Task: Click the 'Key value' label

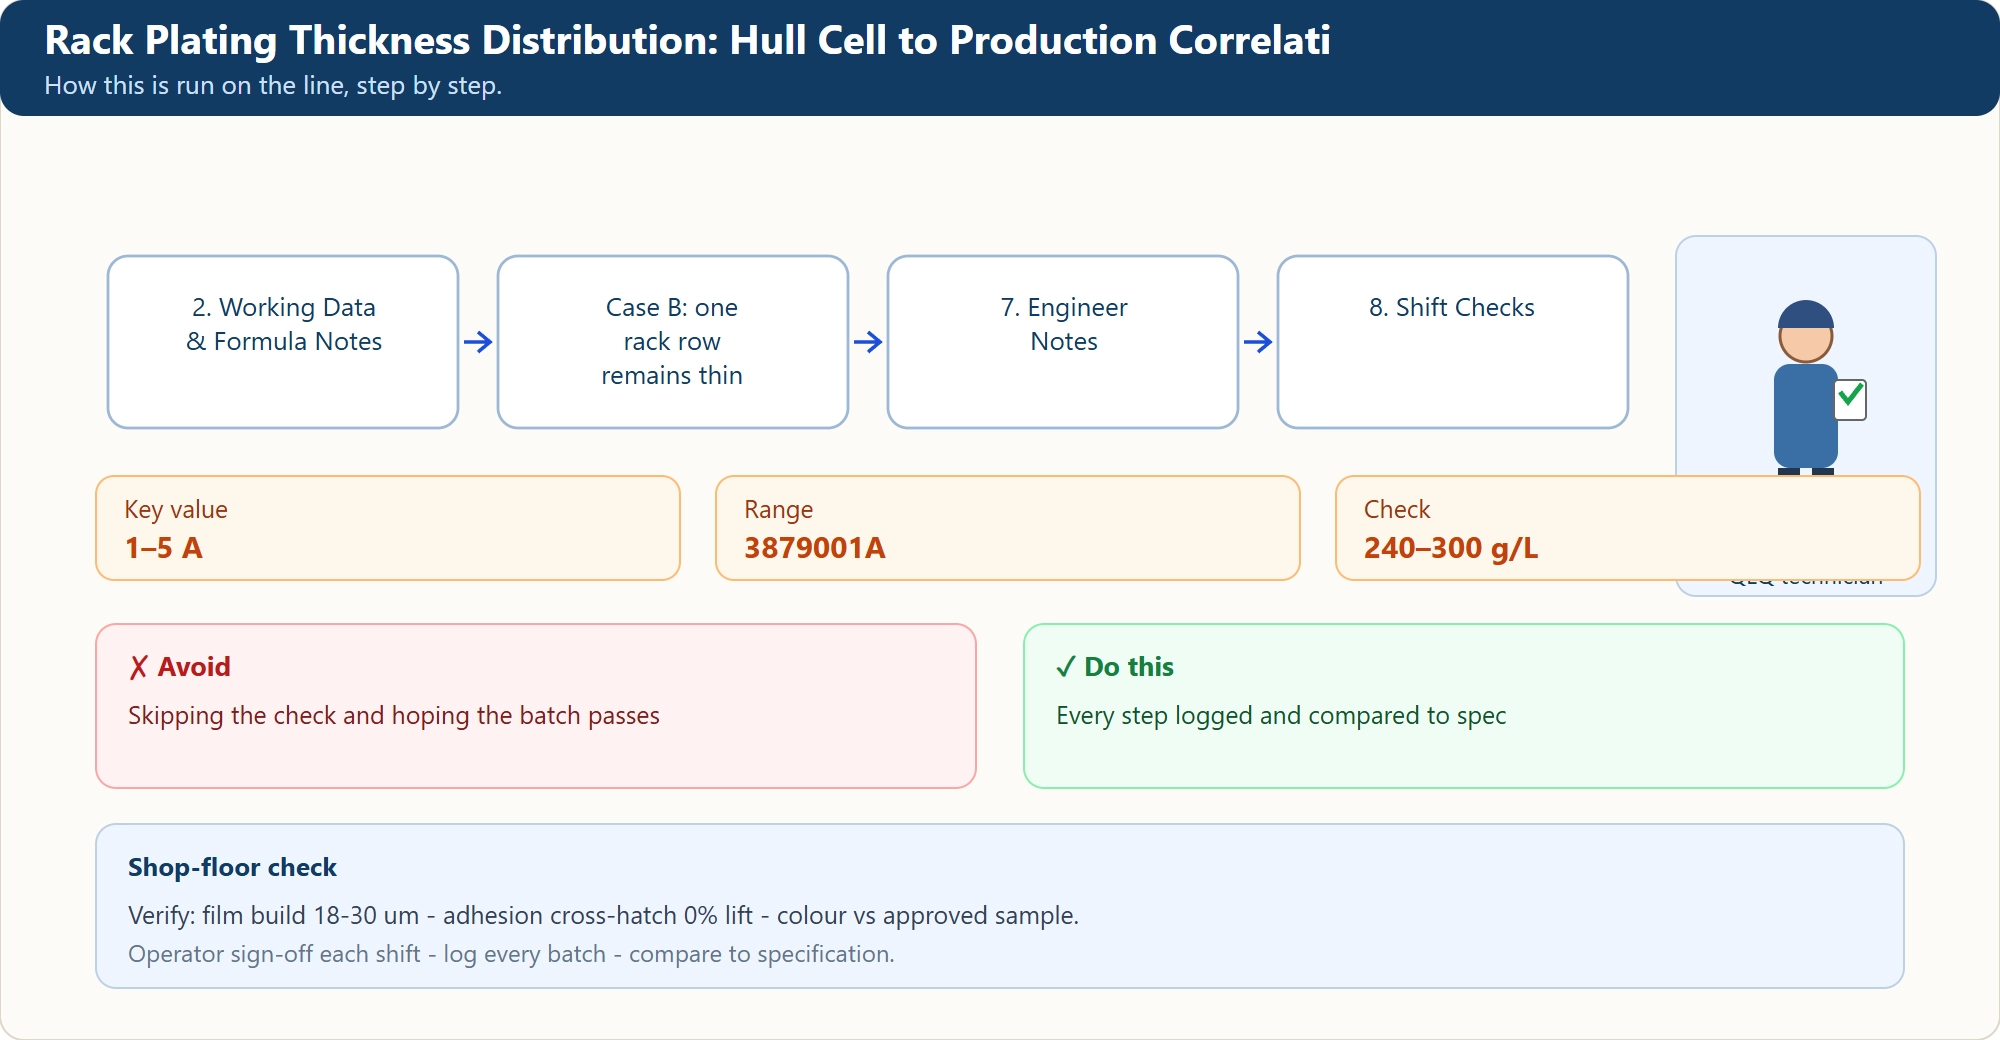Action: tap(176, 510)
